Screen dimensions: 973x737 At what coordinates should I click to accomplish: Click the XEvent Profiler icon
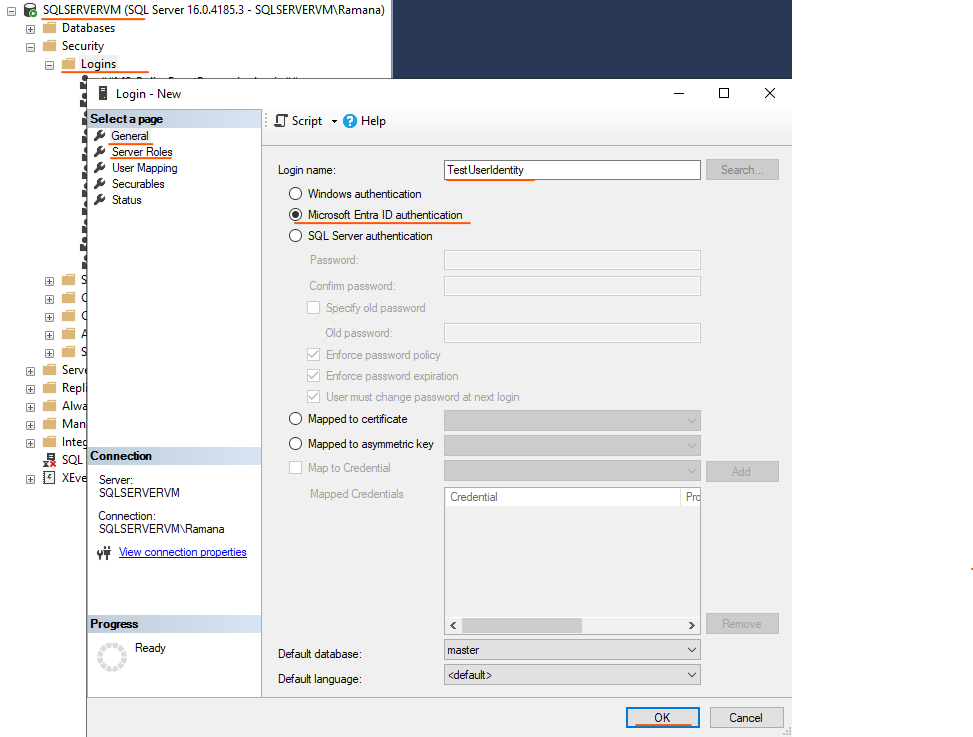pyautogui.click(x=49, y=478)
